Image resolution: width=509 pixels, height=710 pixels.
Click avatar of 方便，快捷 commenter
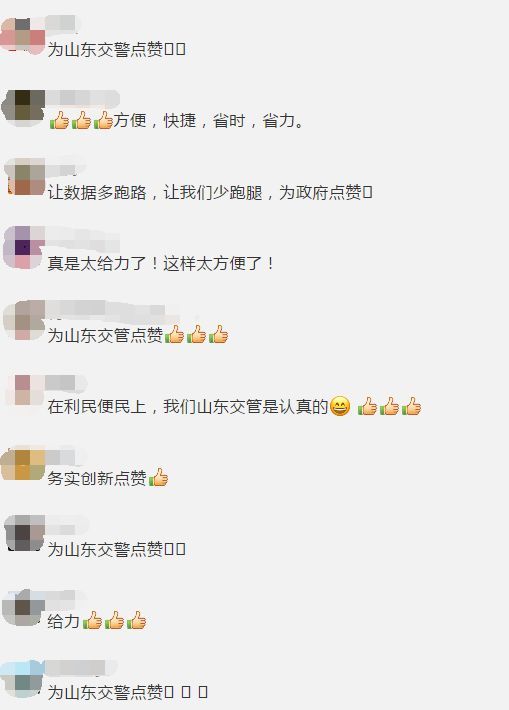click(x=24, y=108)
